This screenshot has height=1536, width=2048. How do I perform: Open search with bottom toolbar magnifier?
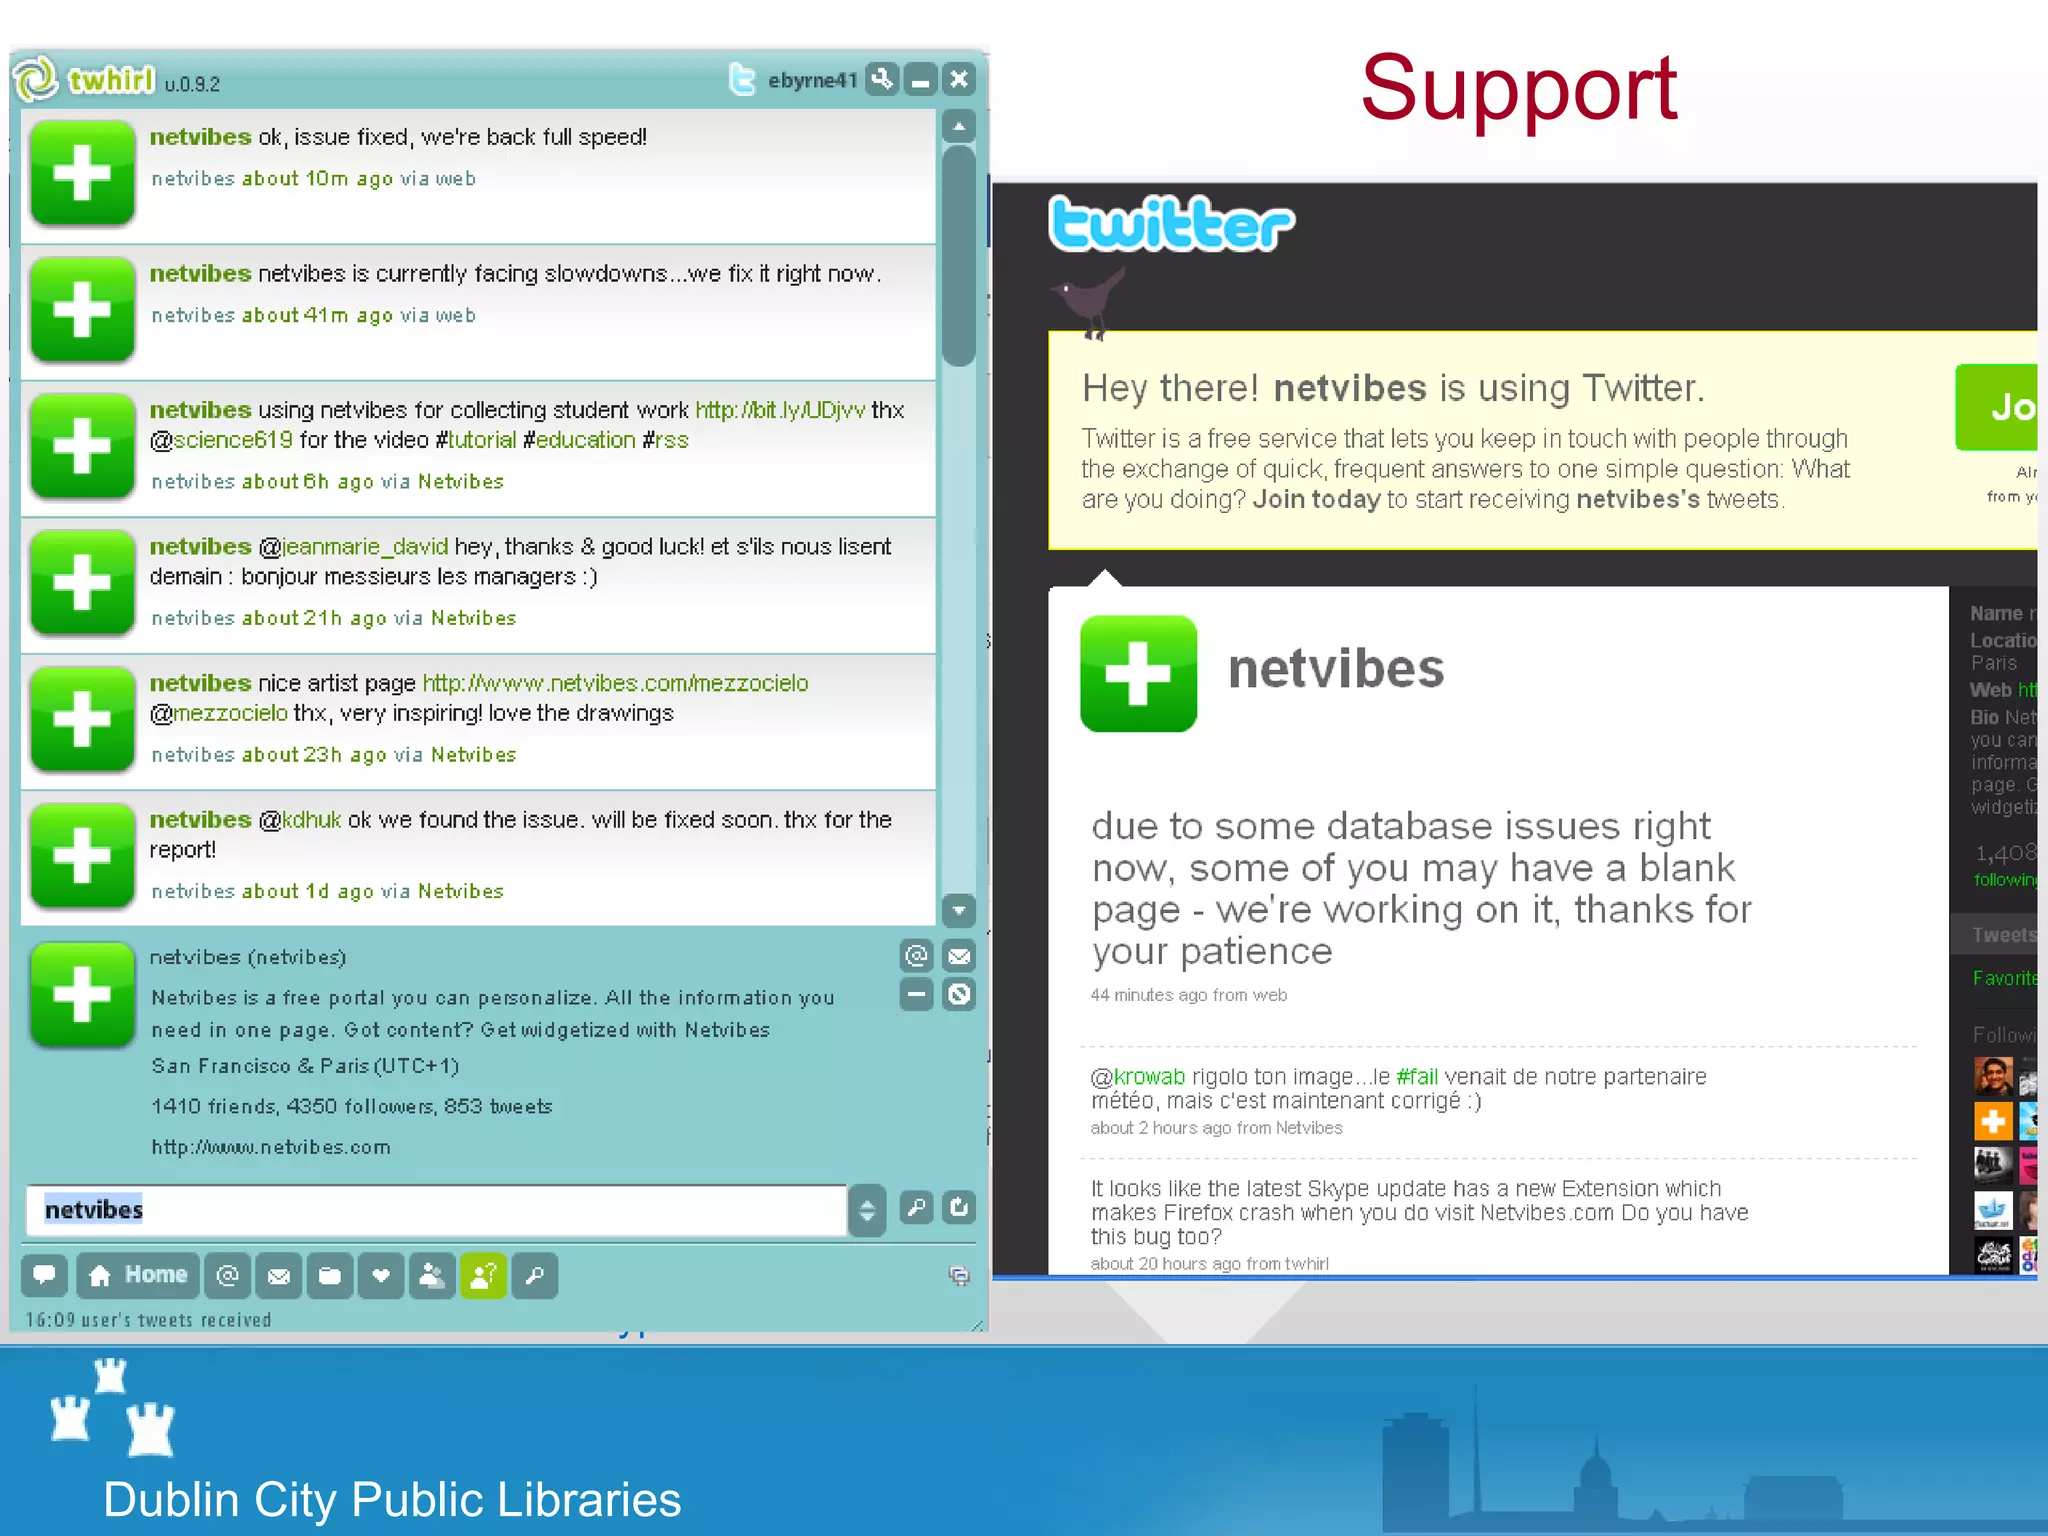(x=535, y=1275)
